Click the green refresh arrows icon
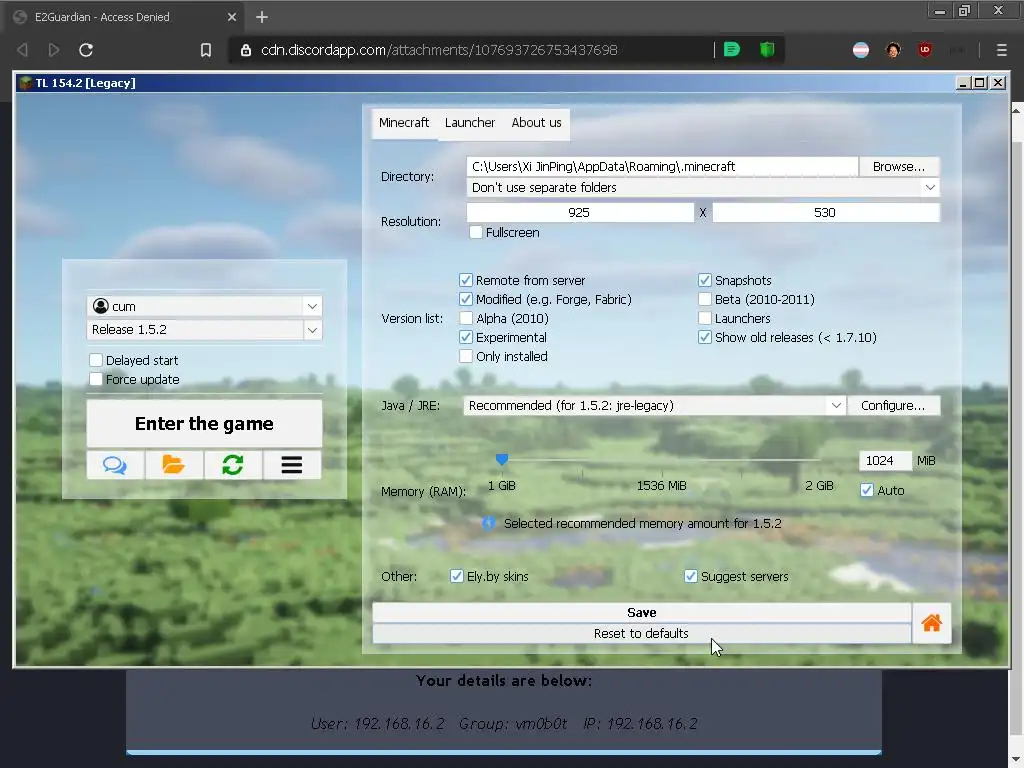Image resolution: width=1024 pixels, height=768 pixels. (x=232, y=465)
